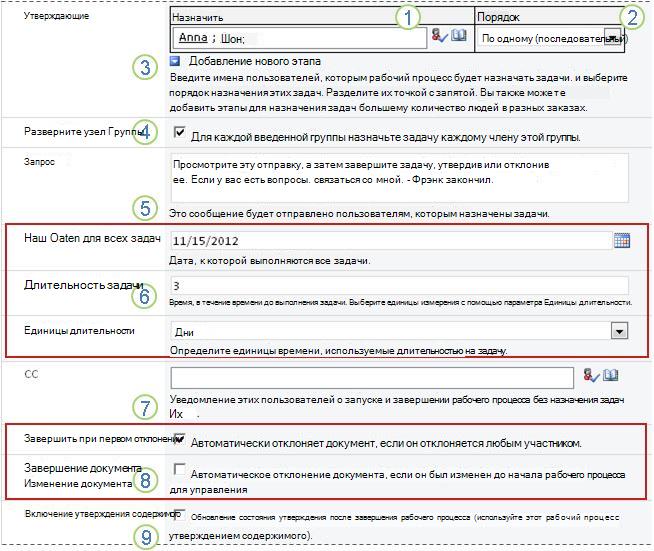Click the Утверждающие label
Image resolution: width=654 pixels, height=551 pixels.
click(x=56, y=16)
